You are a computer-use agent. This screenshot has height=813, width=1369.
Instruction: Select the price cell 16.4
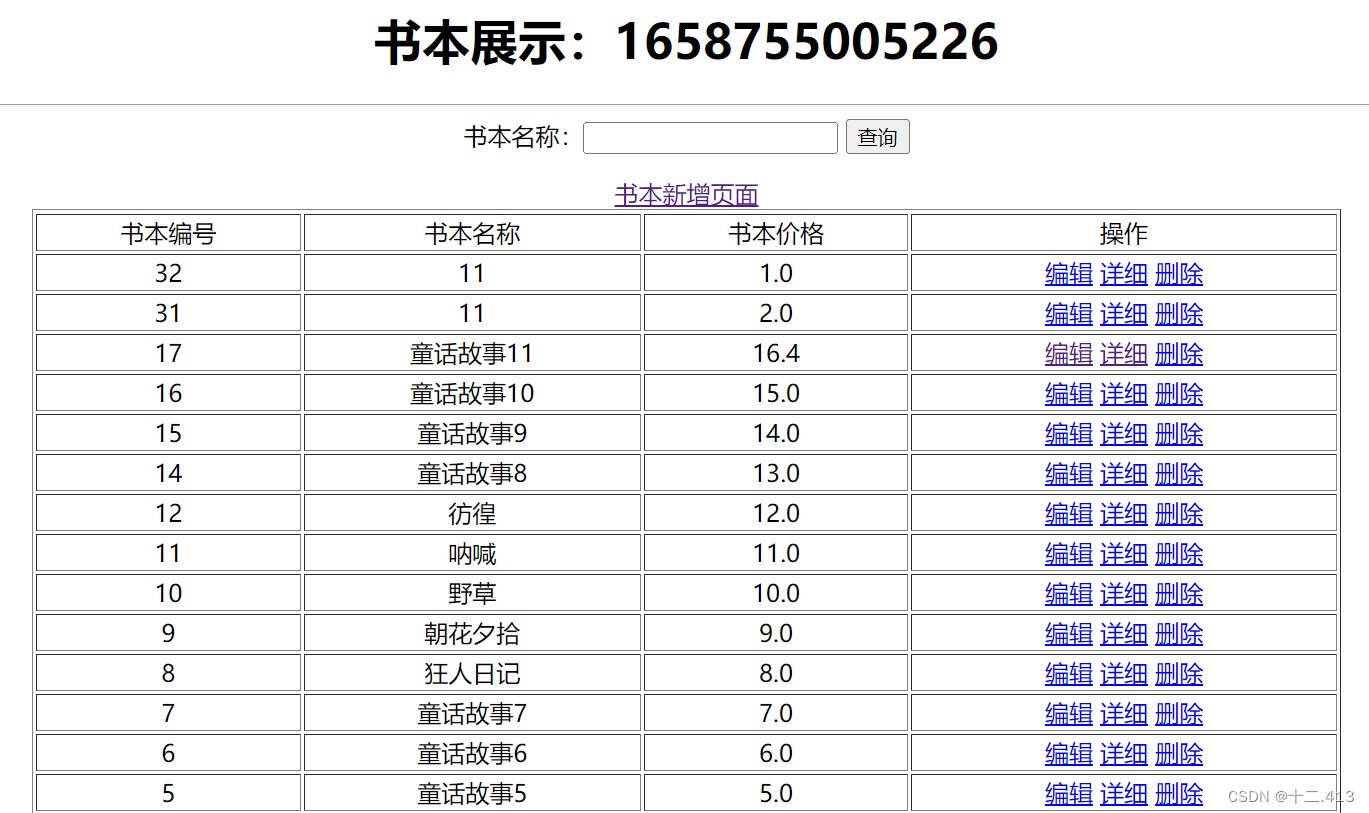tap(776, 353)
